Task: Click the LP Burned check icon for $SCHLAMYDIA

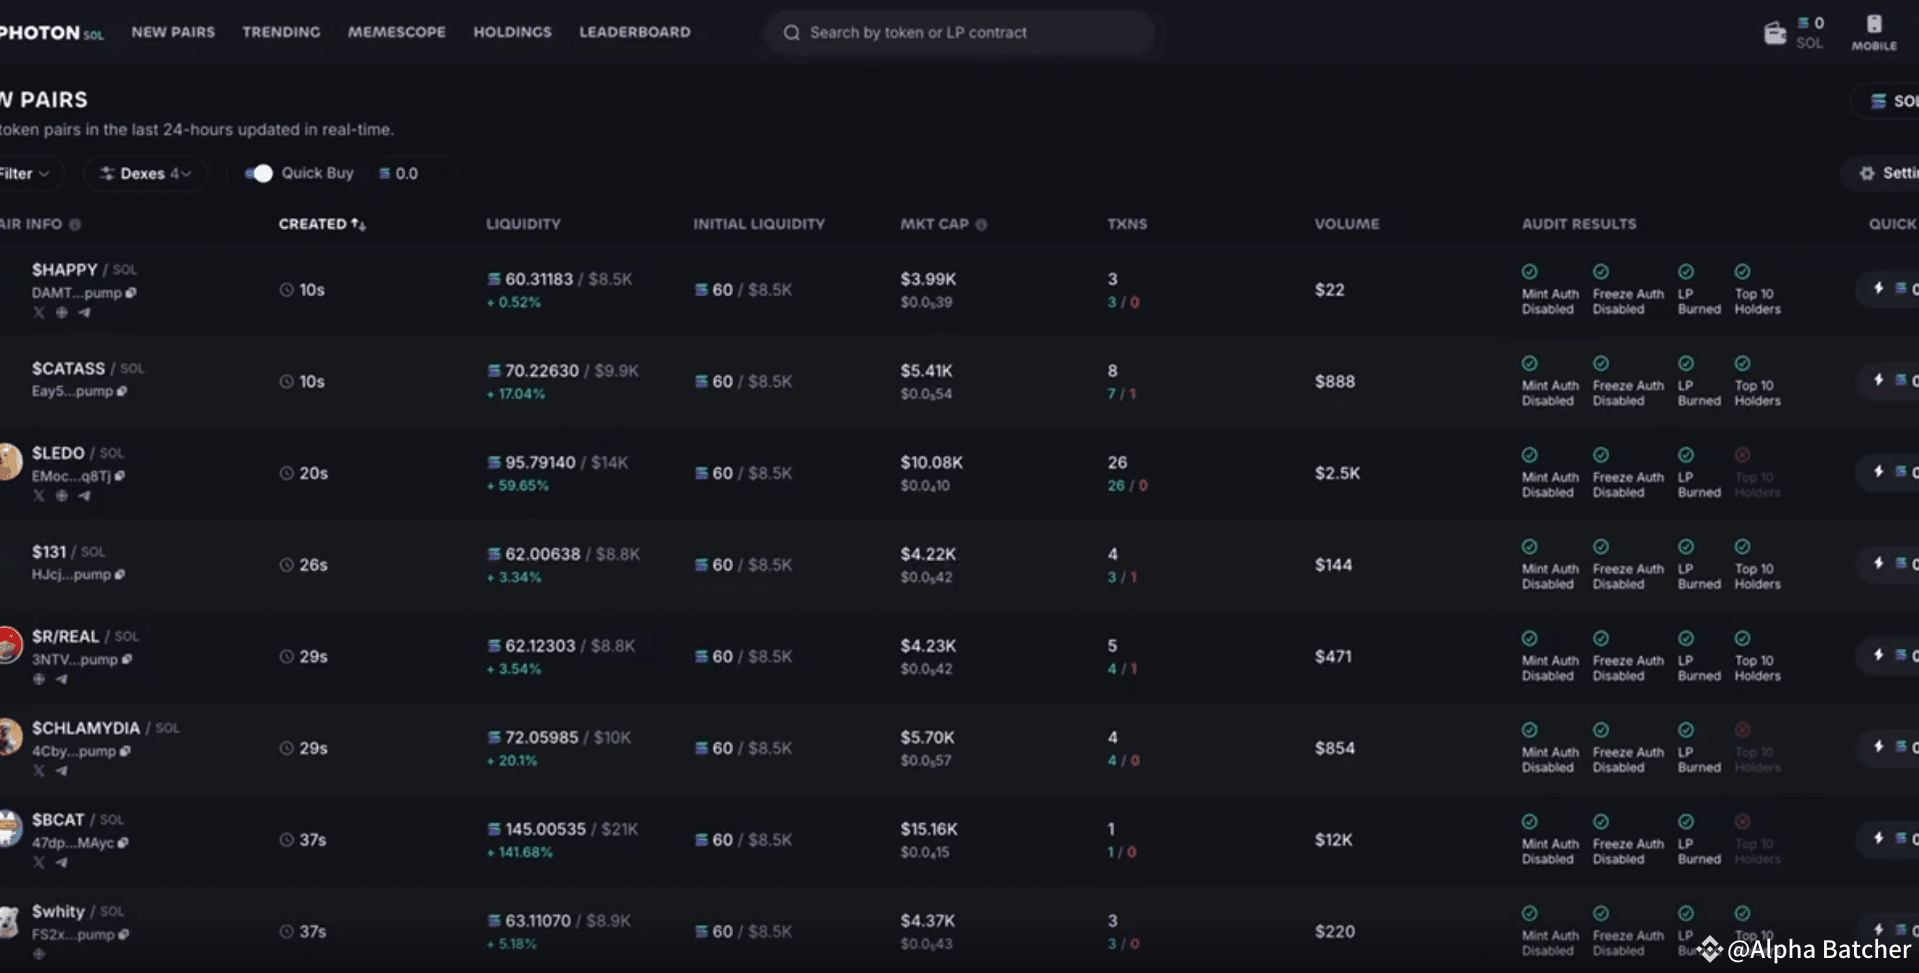Action: point(1686,729)
